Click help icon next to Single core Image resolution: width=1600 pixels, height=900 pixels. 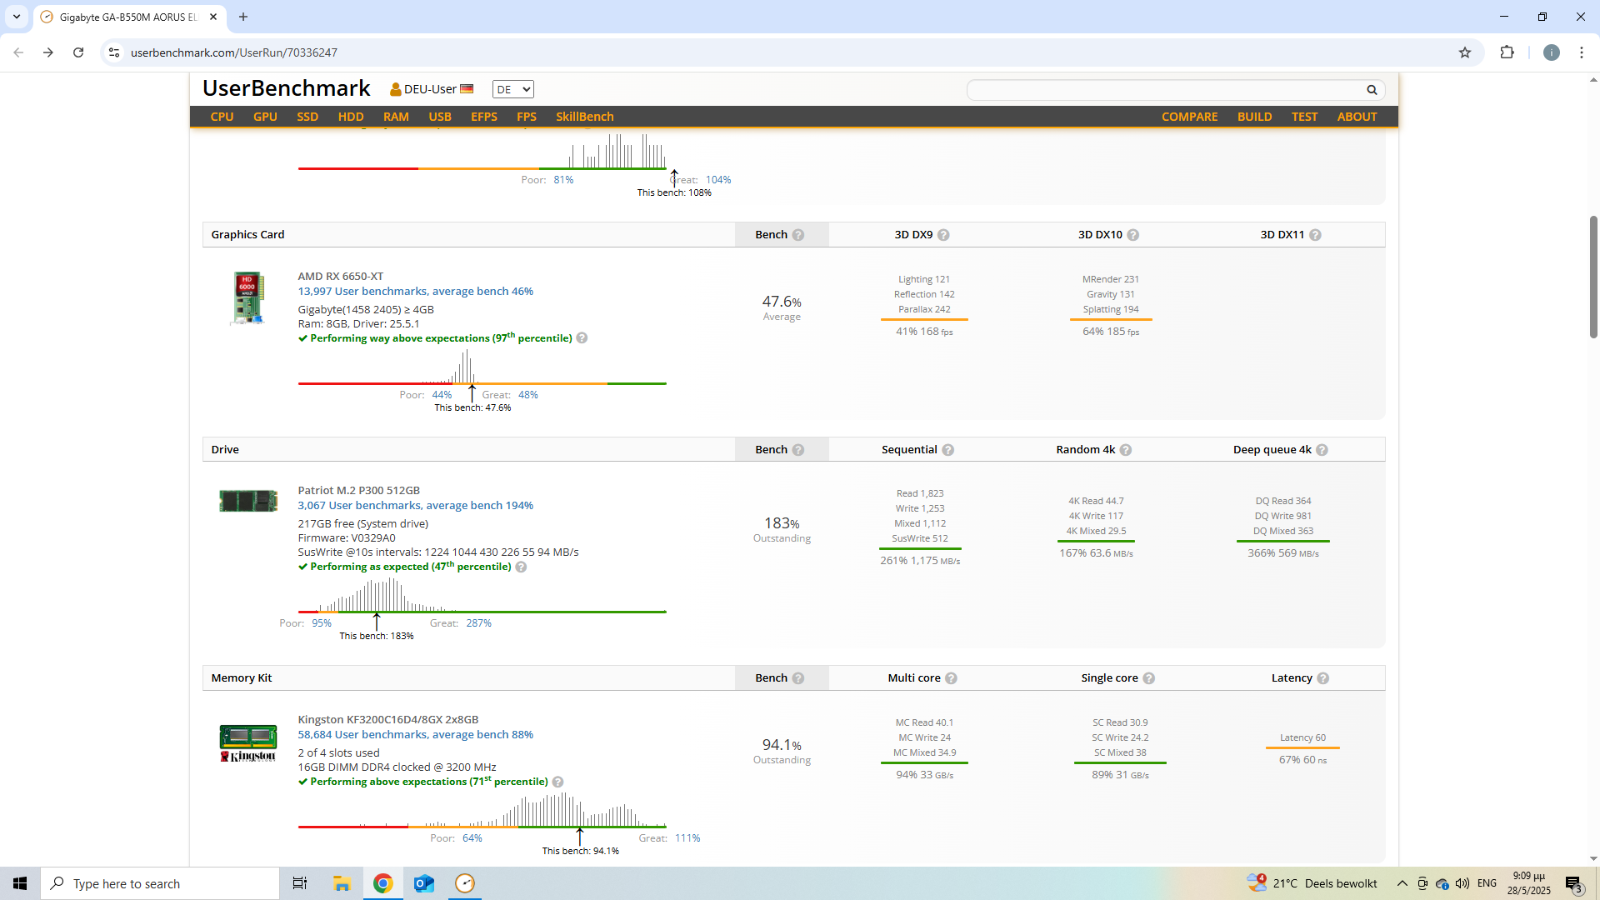[1149, 678]
